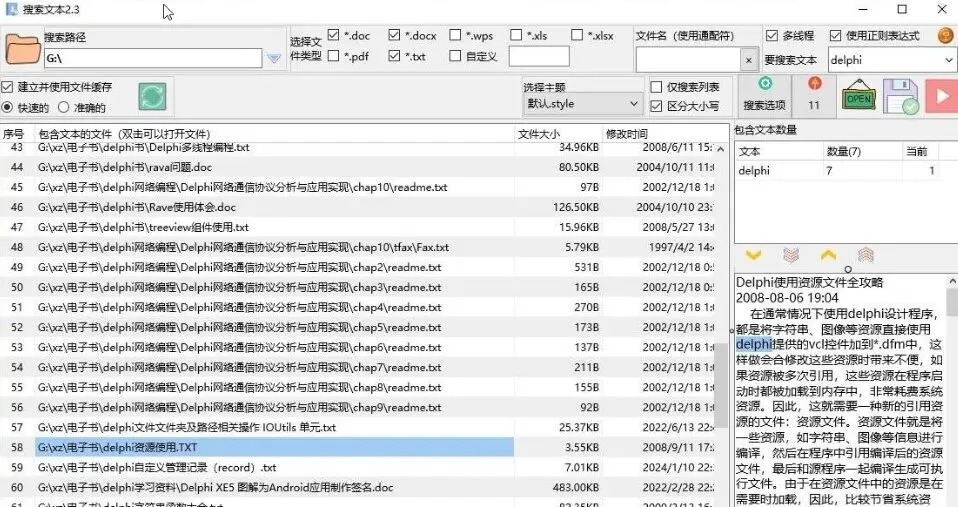Select the 准确的 radio button
Image resolution: width=958 pixels, height=507 pixels.
point(64,108)
